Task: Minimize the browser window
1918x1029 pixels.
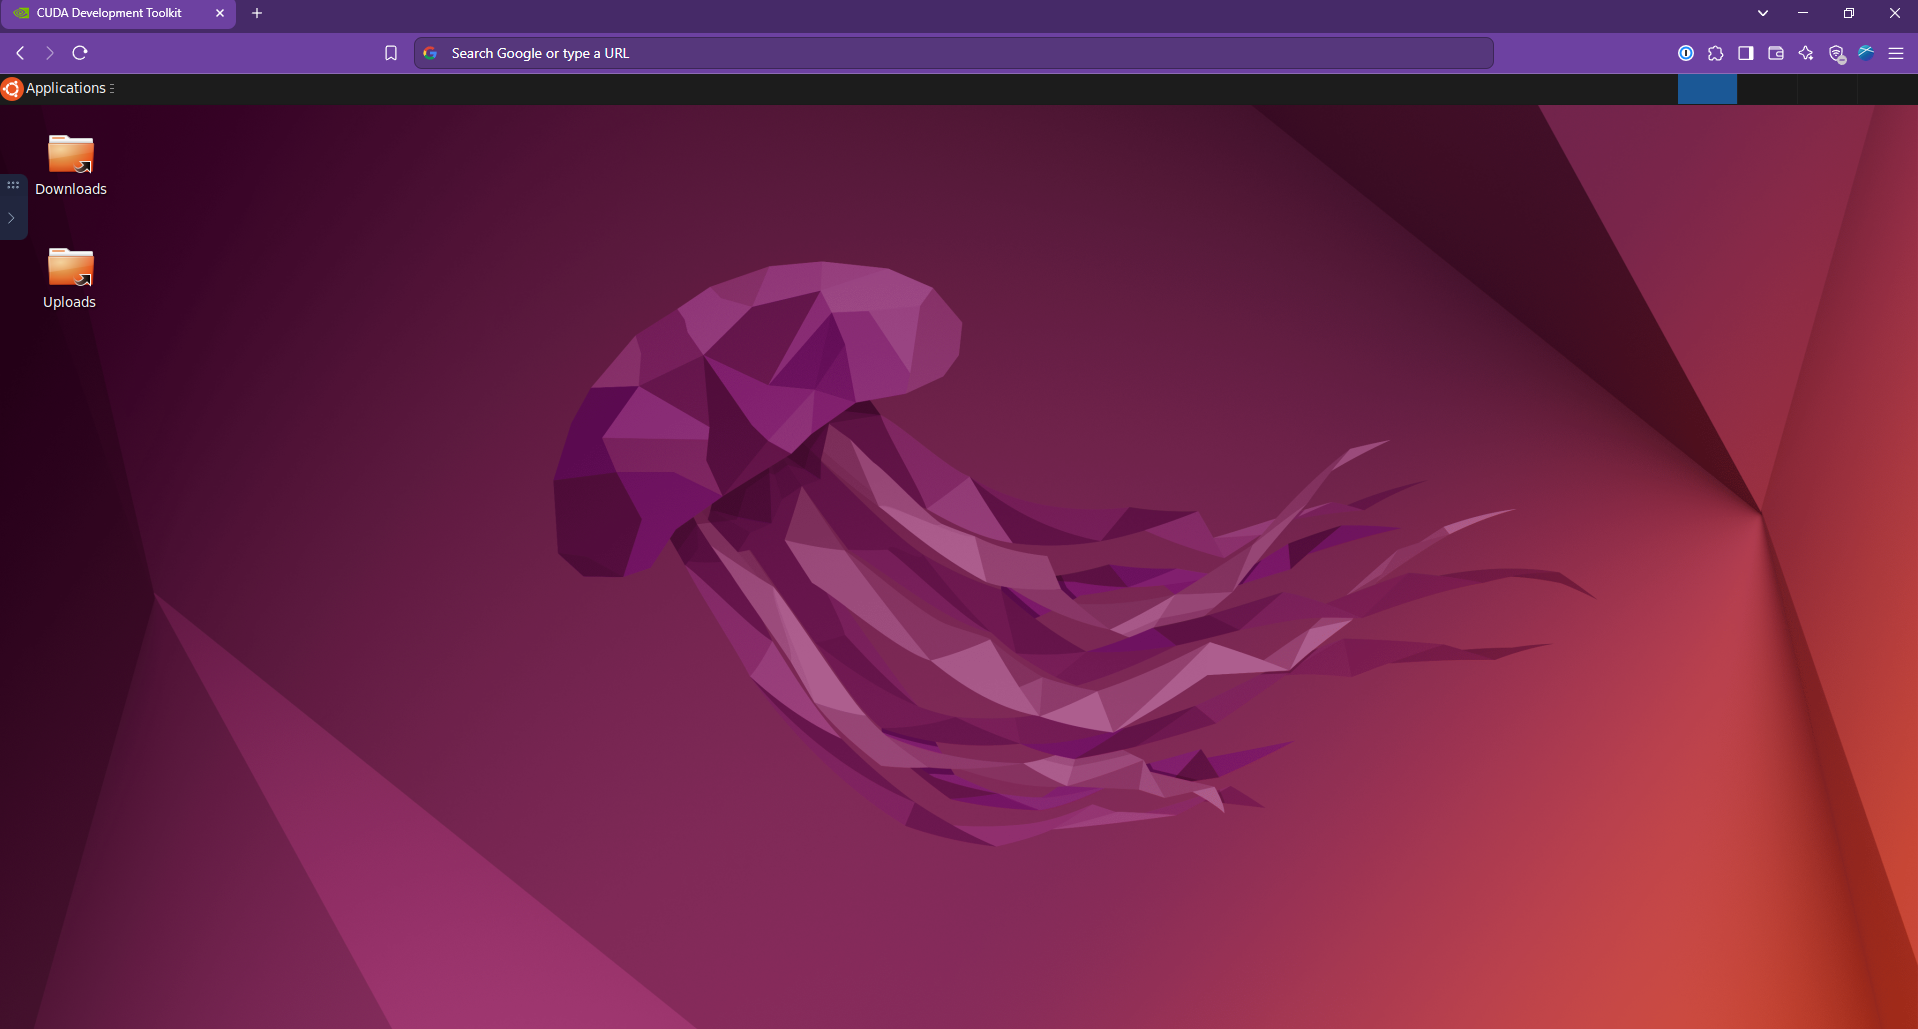Action: point(1803,13)
